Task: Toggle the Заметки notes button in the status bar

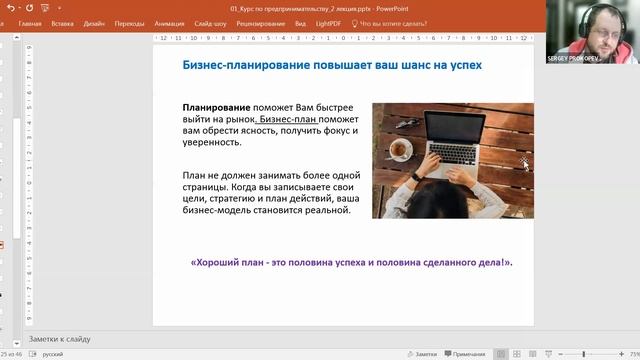Action: (422, 354)
